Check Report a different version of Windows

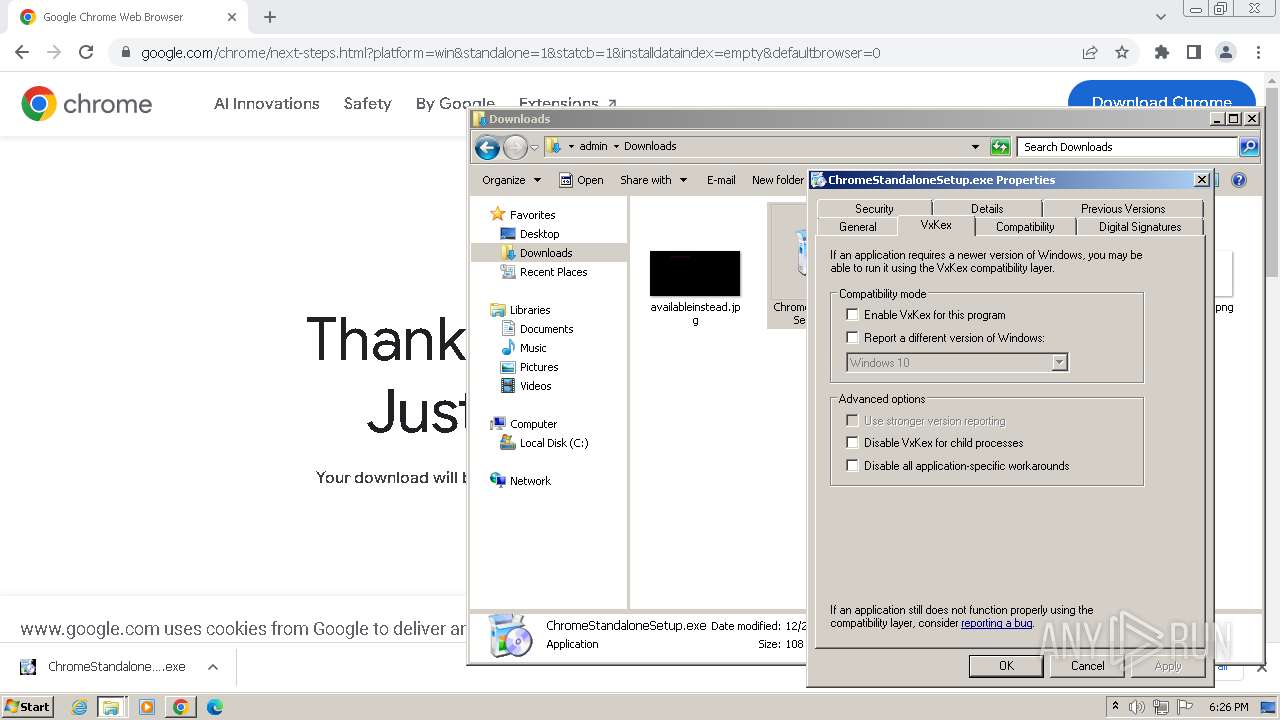pos(853,338)
